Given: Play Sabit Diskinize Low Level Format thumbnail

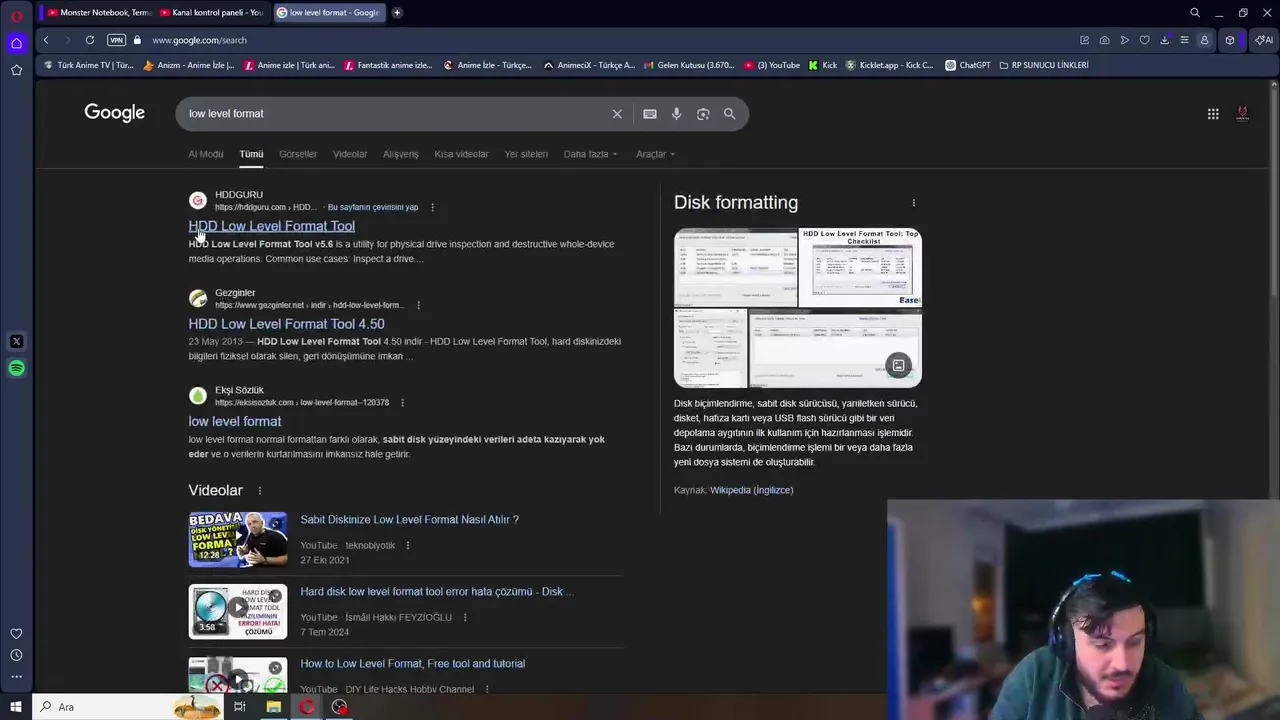Looking at the screenshot, I should coord(238,539).
